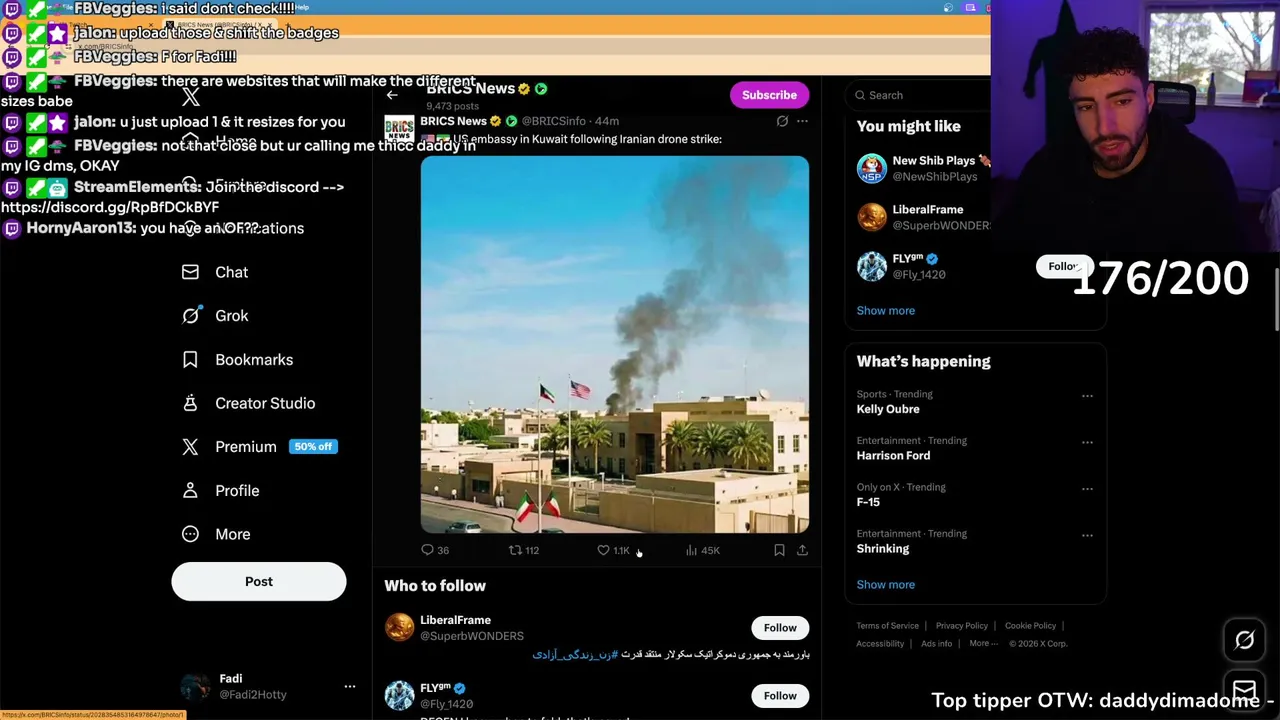Click Show more under What's happening
1280x720 pixels.
click(x=885, y=584)
